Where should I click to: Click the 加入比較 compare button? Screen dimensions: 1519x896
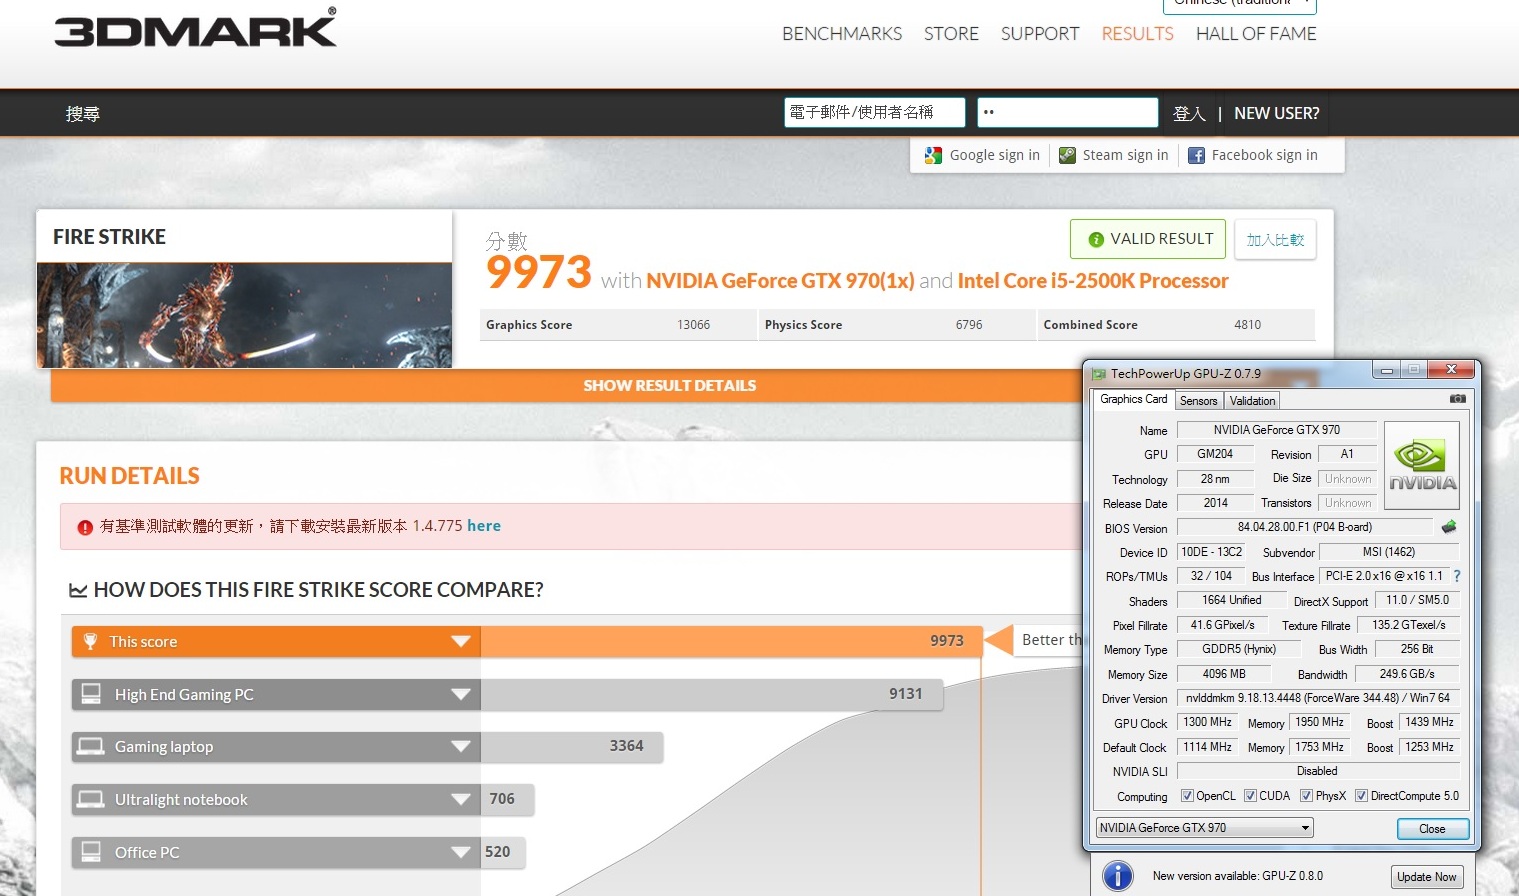pos(1275,240)
